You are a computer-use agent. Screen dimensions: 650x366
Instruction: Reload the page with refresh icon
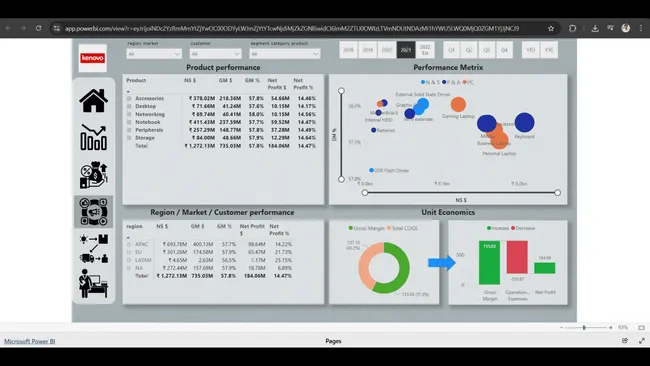(38, 28)
